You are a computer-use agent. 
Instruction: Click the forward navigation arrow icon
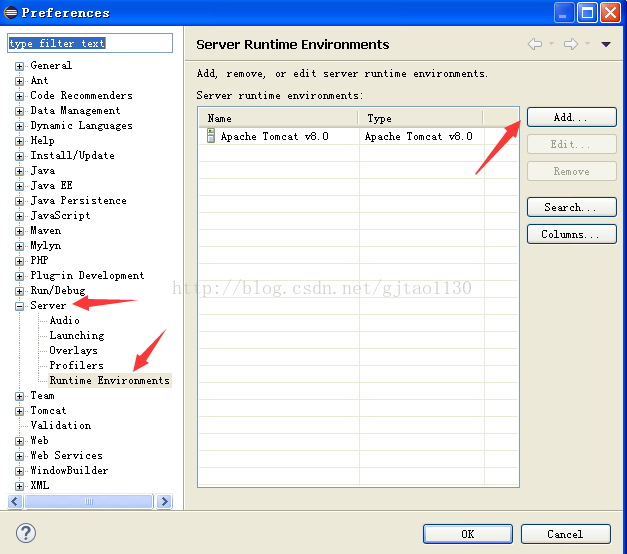570,44
